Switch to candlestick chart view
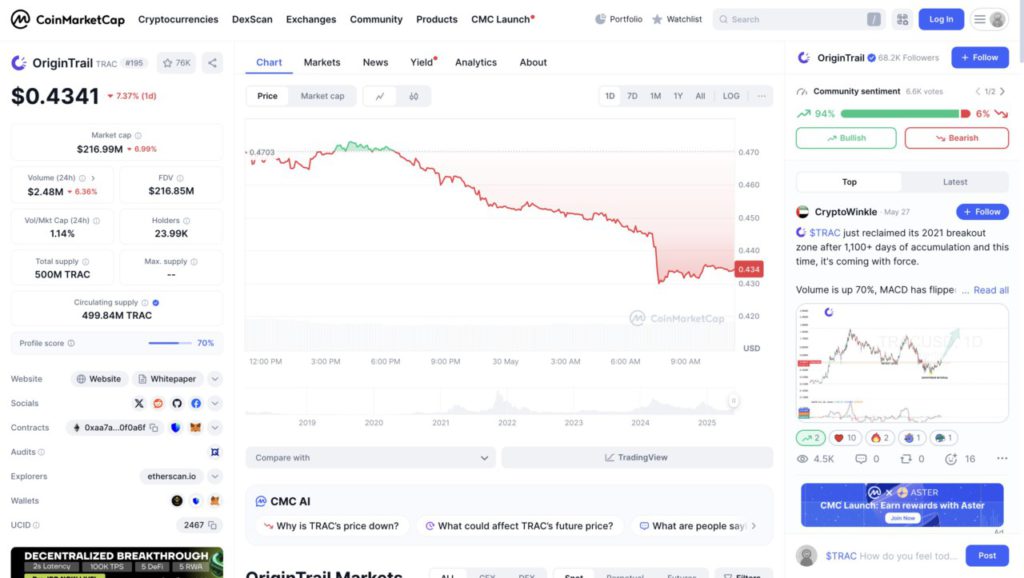The width and height of the screenshot is (1024, 578). click(x=413, y=96)
